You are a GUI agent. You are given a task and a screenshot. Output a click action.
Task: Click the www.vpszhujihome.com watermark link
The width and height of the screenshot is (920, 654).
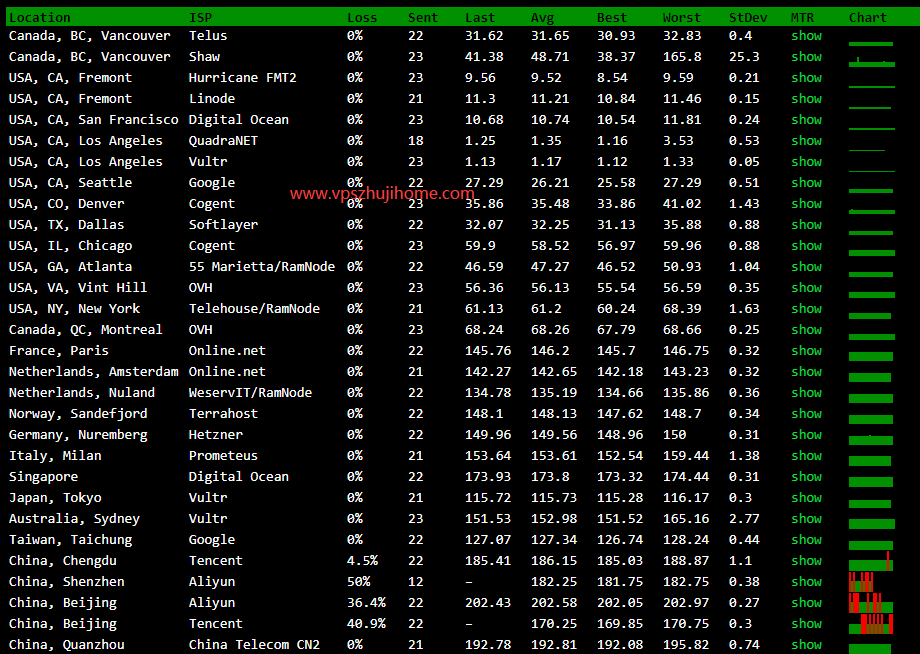coord(382,194)
